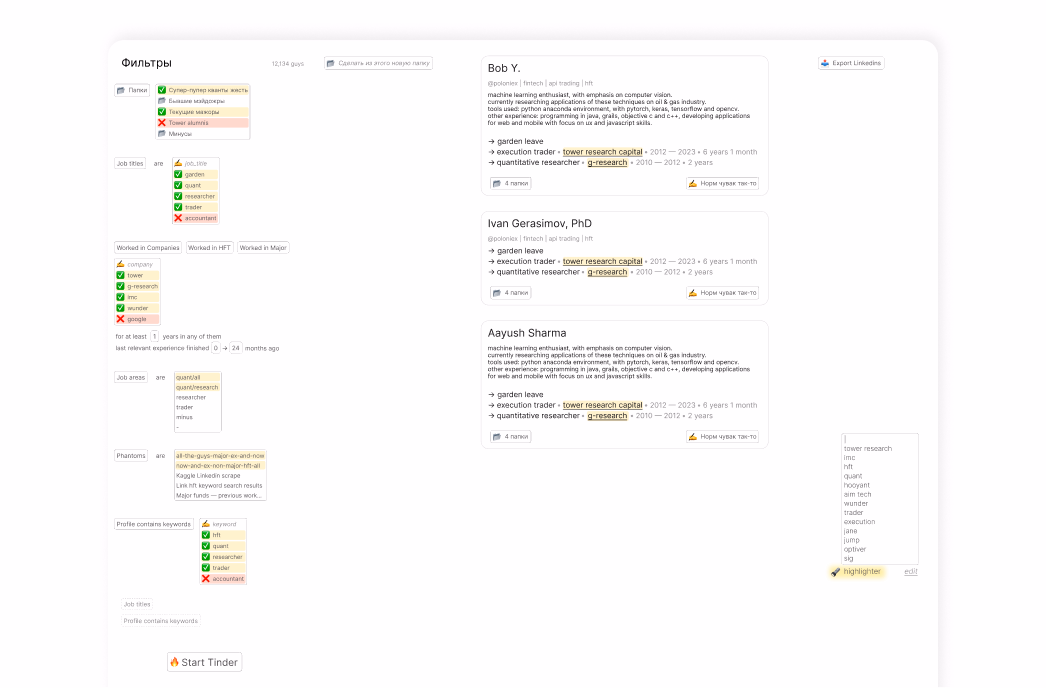Click pencil icon in Aayush Sharma card's note

(x=692, y=437)
